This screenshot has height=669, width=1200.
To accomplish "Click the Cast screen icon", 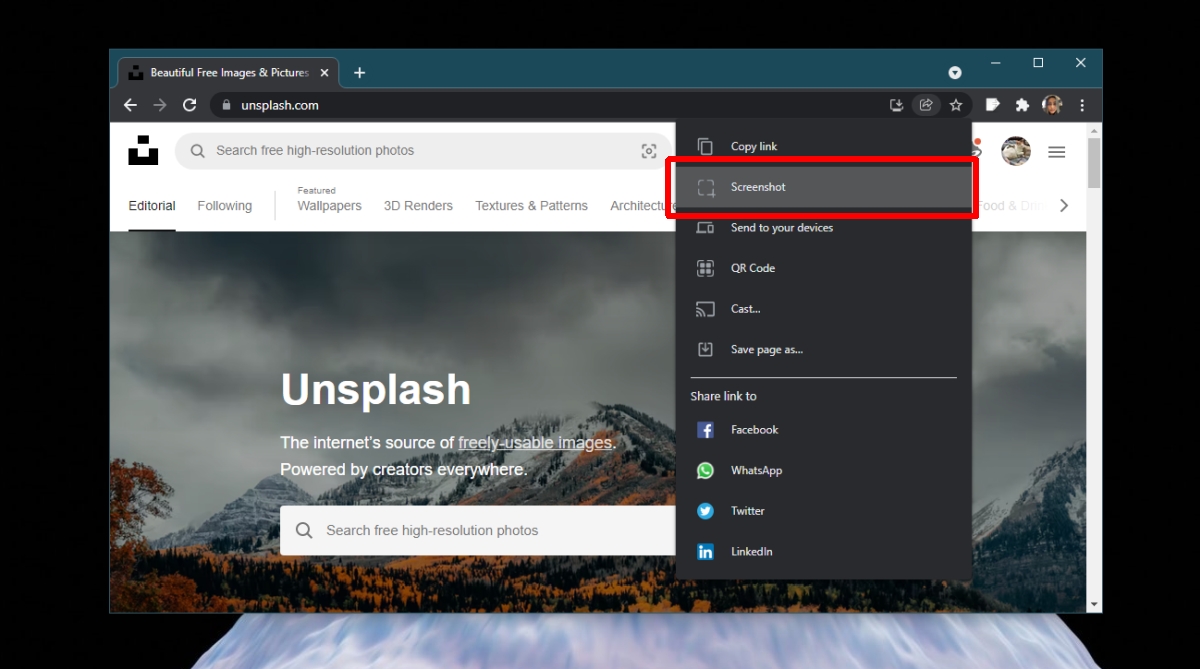I will coord(705,309).
